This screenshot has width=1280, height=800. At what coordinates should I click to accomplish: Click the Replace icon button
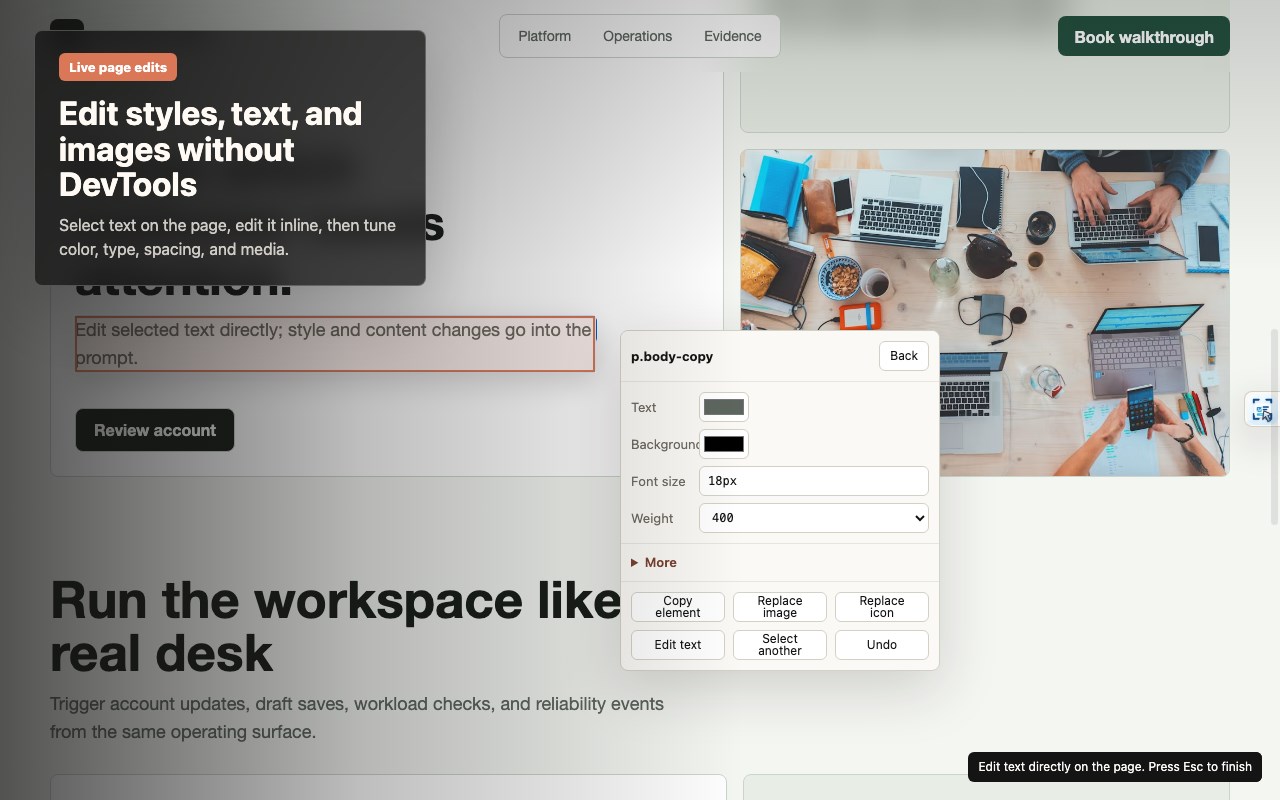(x=882, y=607)
